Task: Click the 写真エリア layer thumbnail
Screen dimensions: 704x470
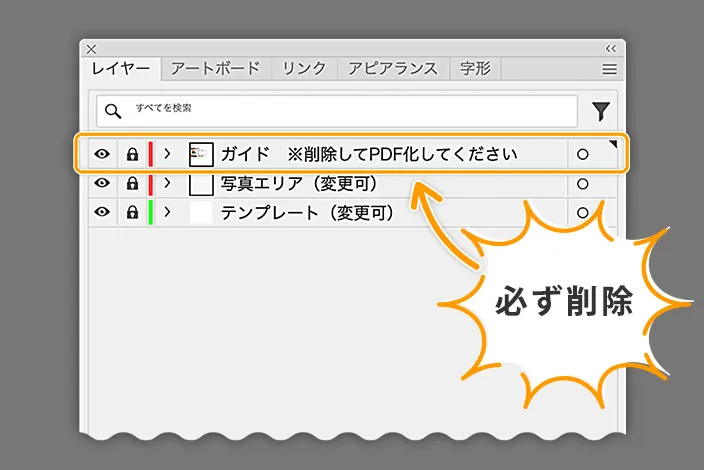Action: (201, 184)
